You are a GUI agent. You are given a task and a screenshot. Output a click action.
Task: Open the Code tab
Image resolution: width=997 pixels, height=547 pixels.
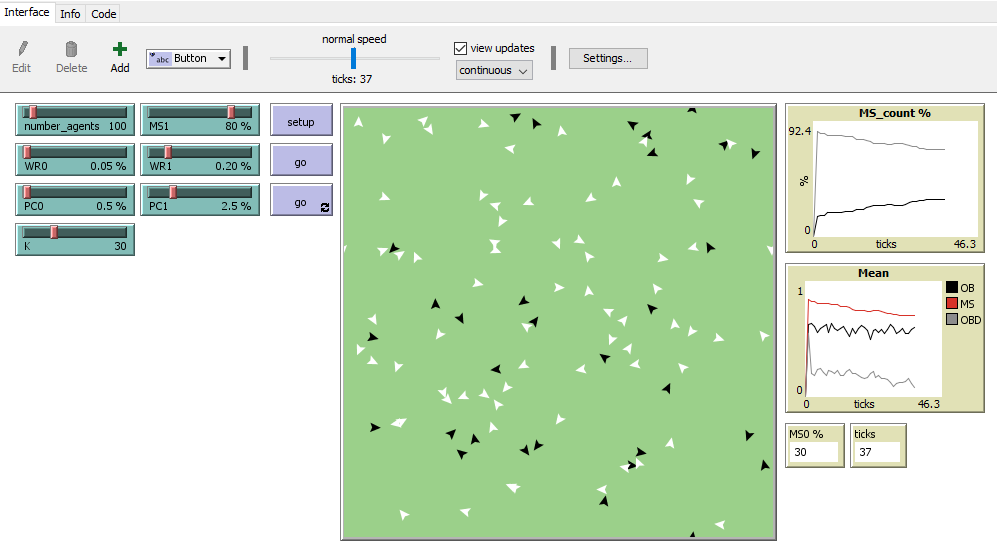point(104,14)
